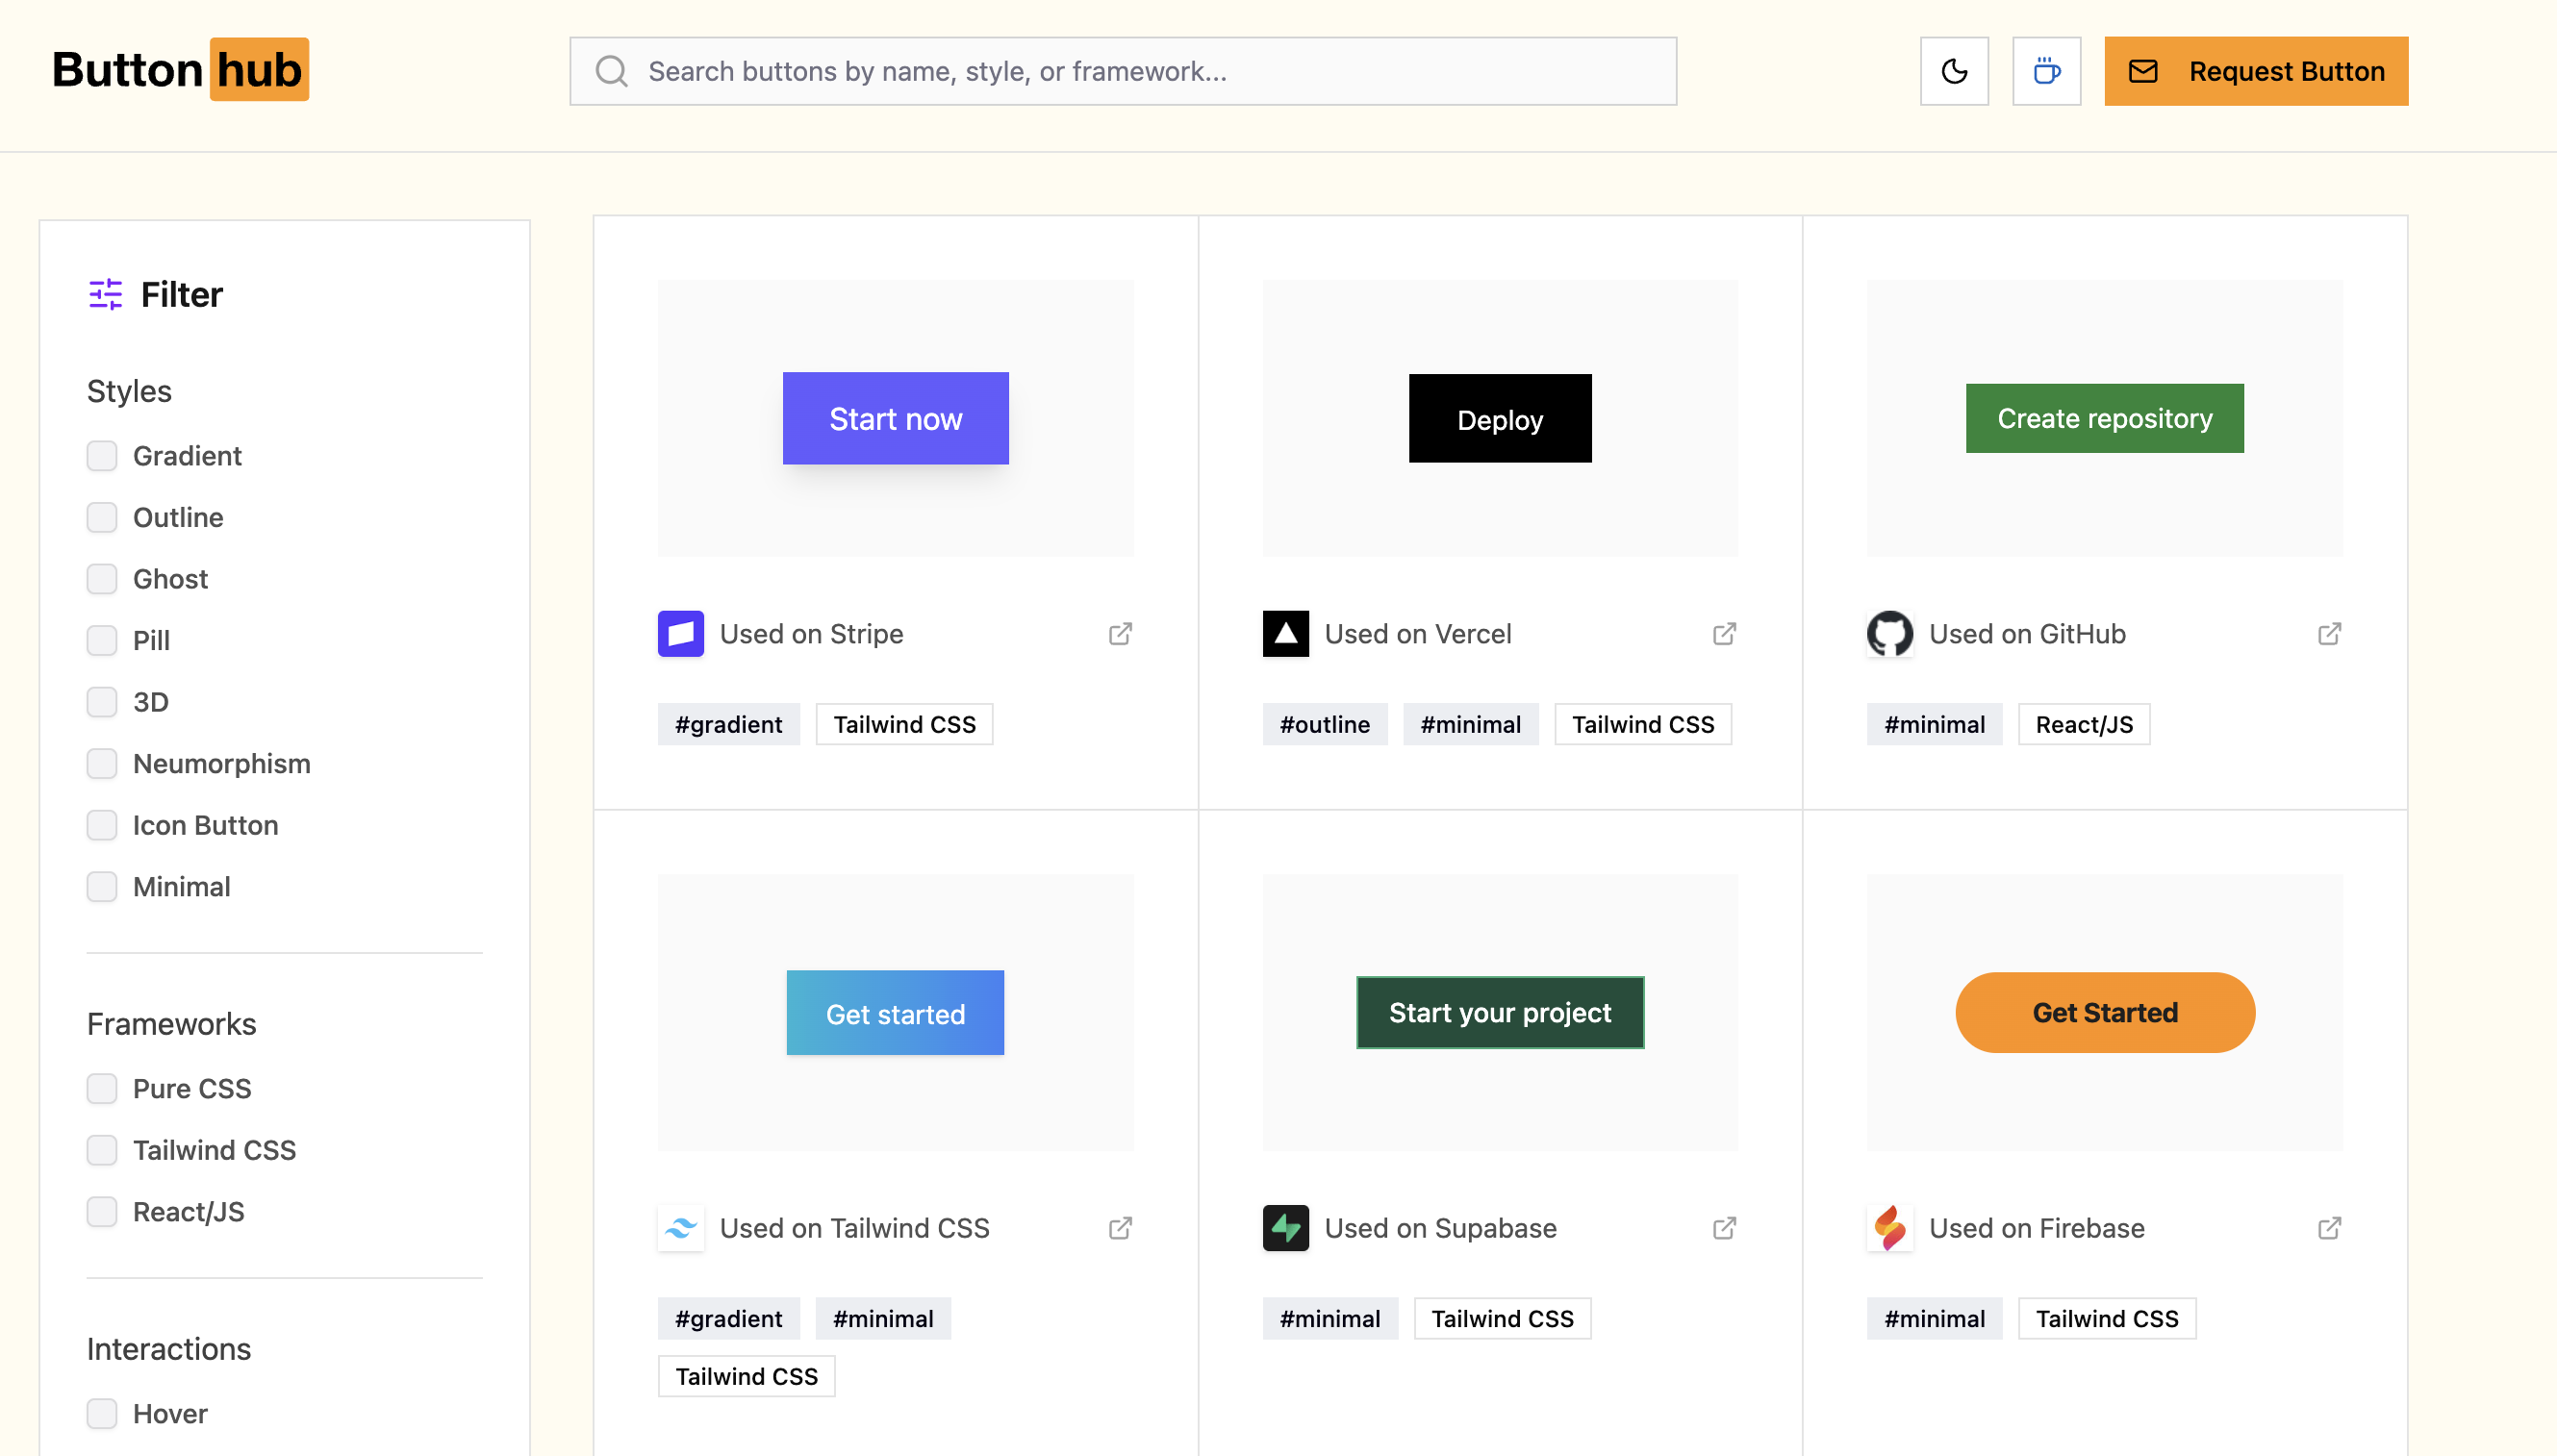Click the Buy Me a Coffee cup icon
The height and width of the screenshot is (1456, 2557).
click(x=2047, y=70)
